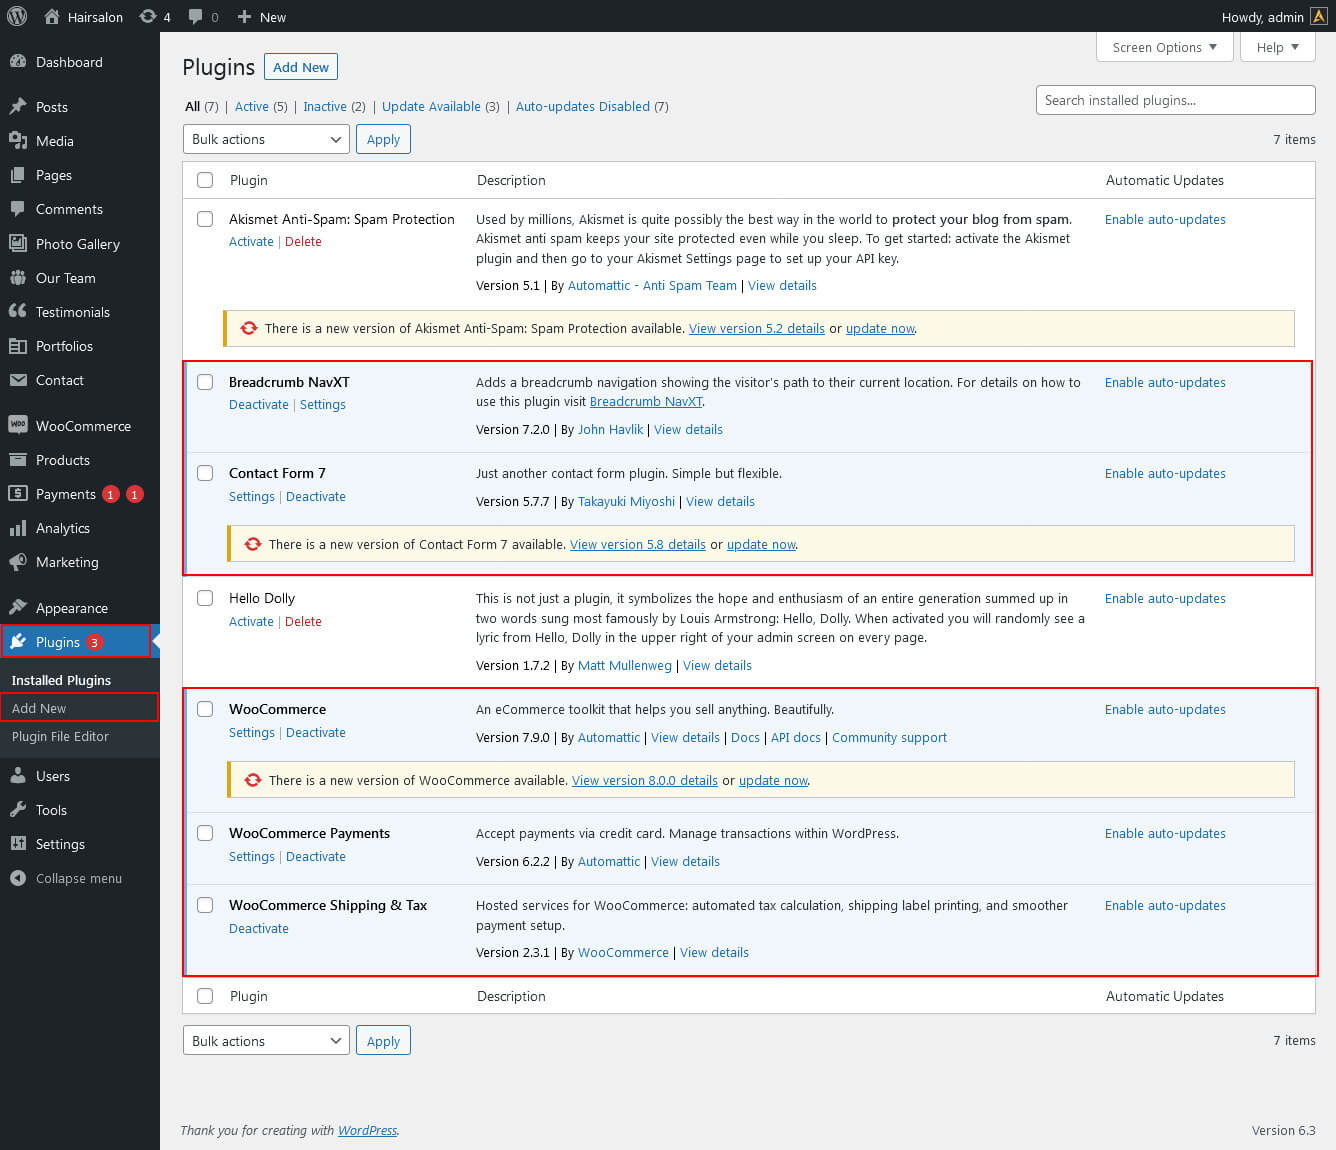Image resolution: width=1336 pixels, height=1150 pixels.
Task: Click the Plugins menu item with badge 3
Action: 75,642
